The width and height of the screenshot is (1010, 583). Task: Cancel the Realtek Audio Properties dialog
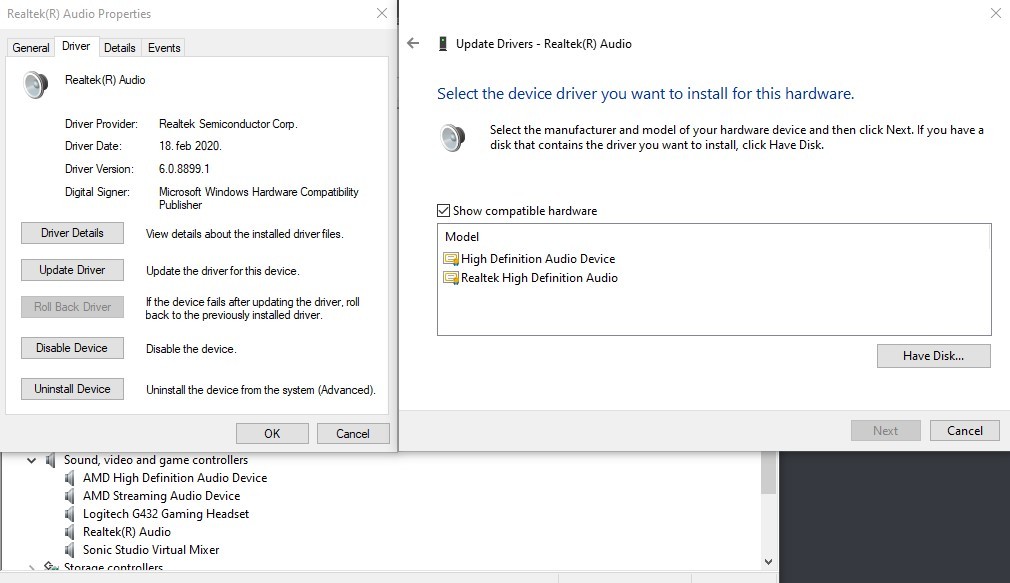(x=353, y=434)
